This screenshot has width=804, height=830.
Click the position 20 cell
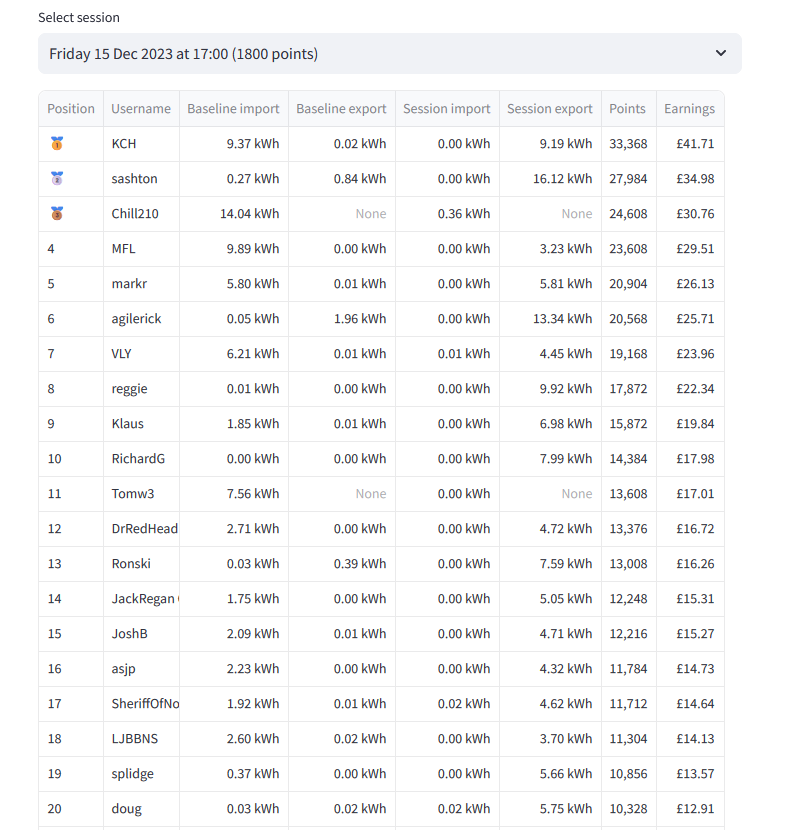click(71, 808)
